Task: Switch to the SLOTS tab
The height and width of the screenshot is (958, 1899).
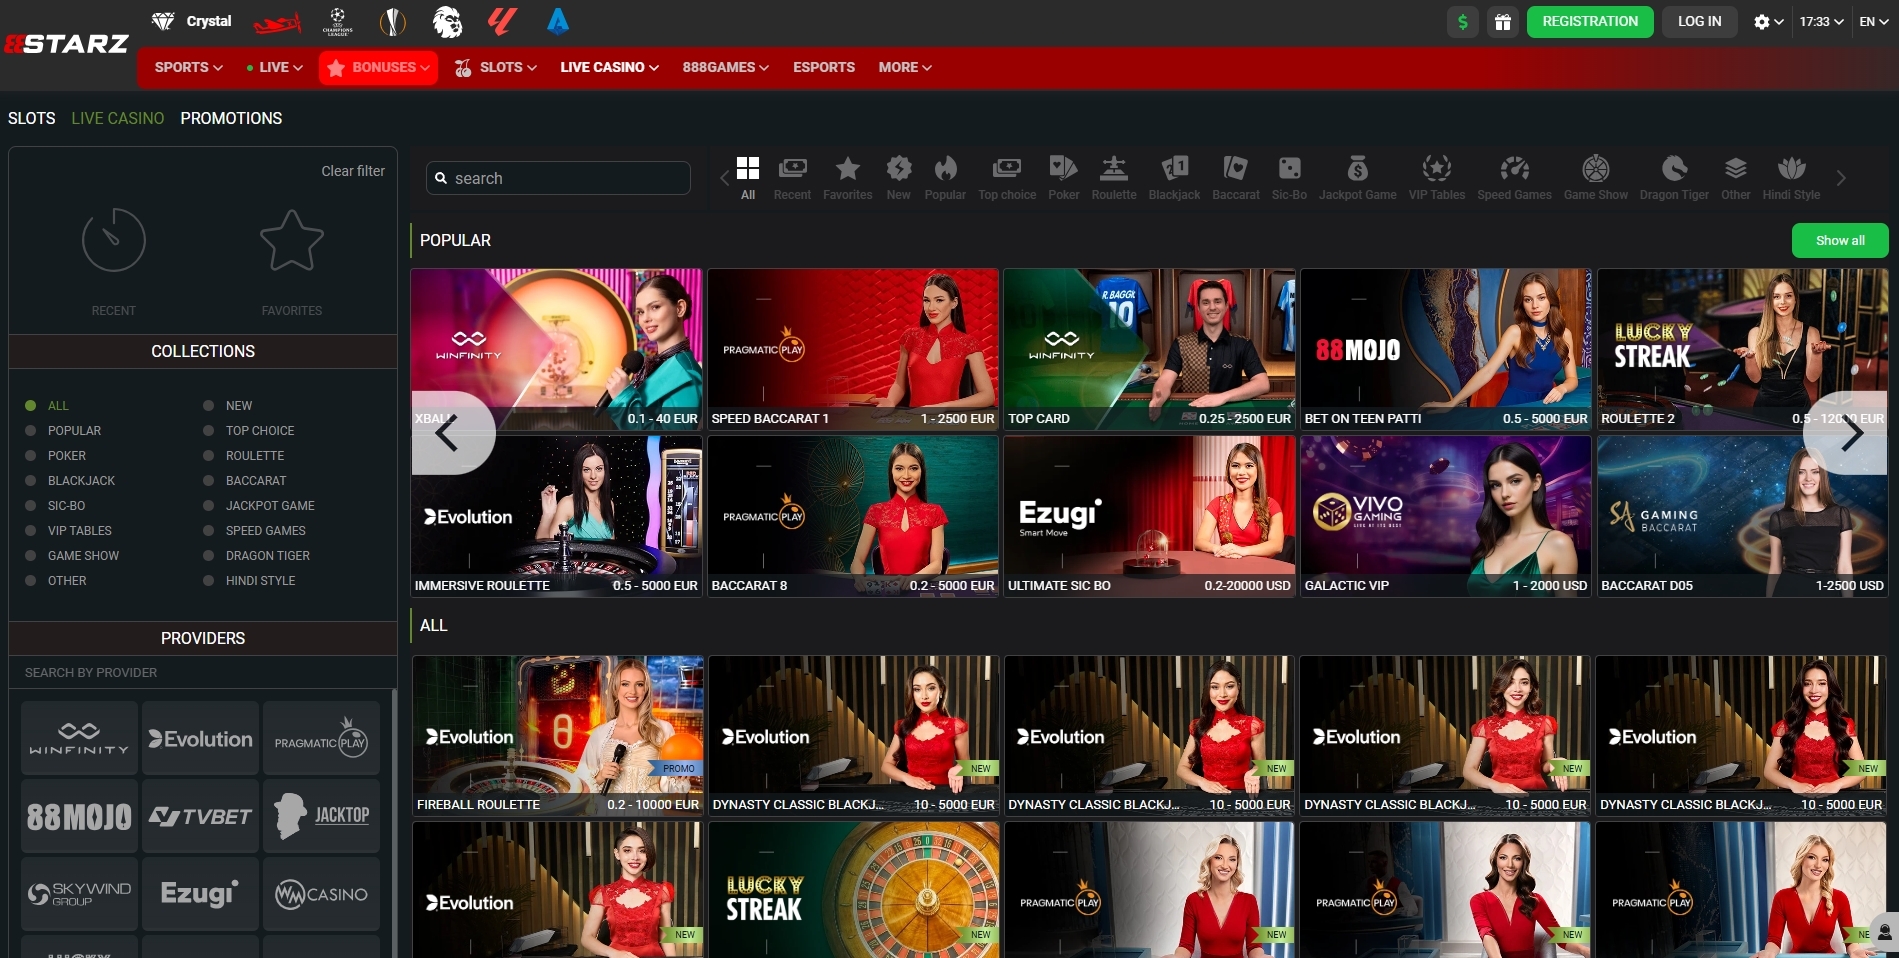Action: pos(31,118)
